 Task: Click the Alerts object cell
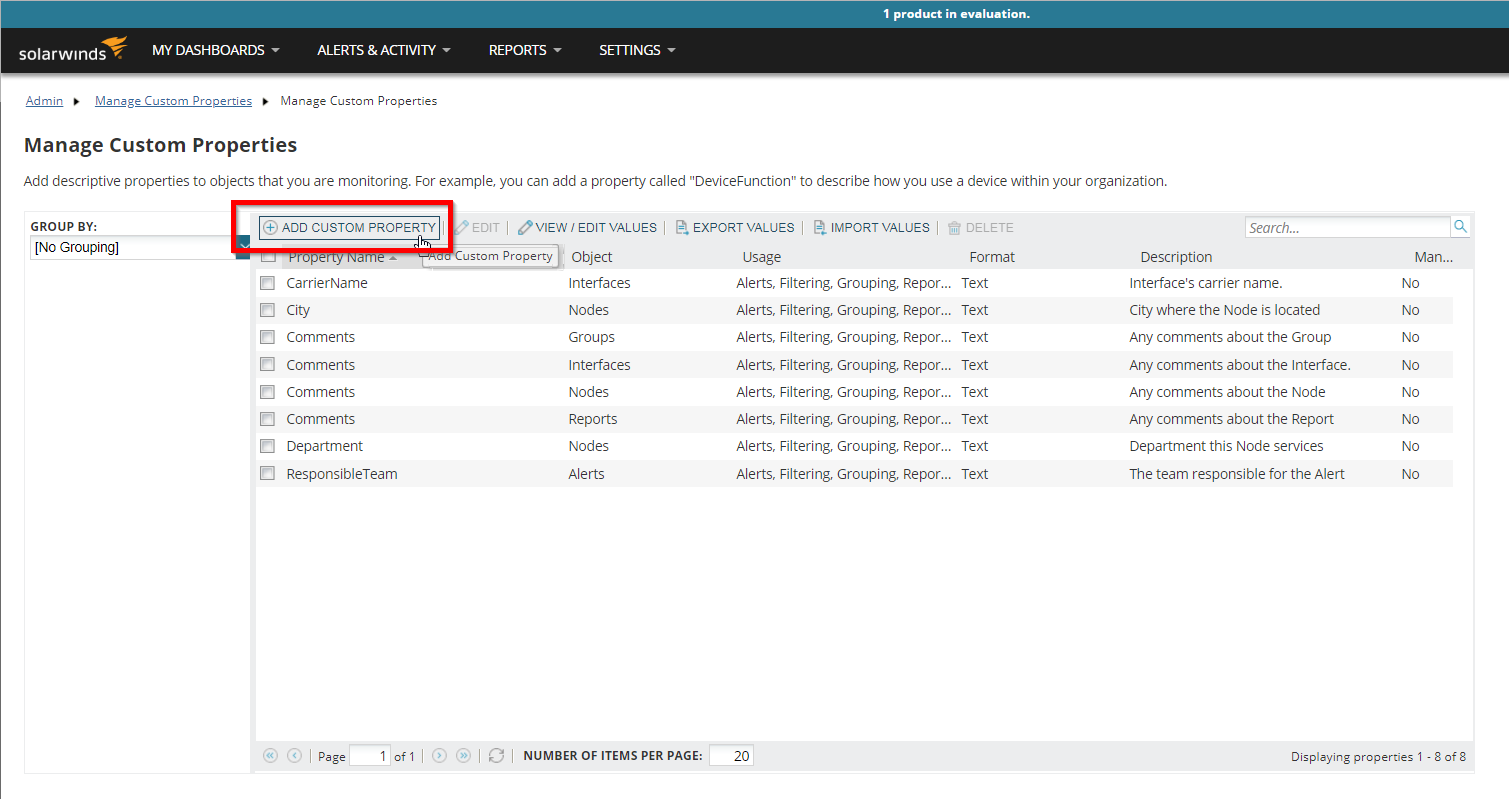point(586,474)
